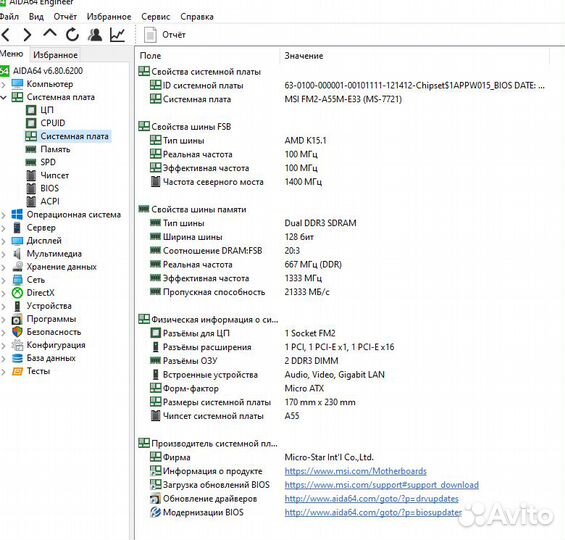Open the Вид menu
Viewport: 565px width, 540px height.
point(36,17)
